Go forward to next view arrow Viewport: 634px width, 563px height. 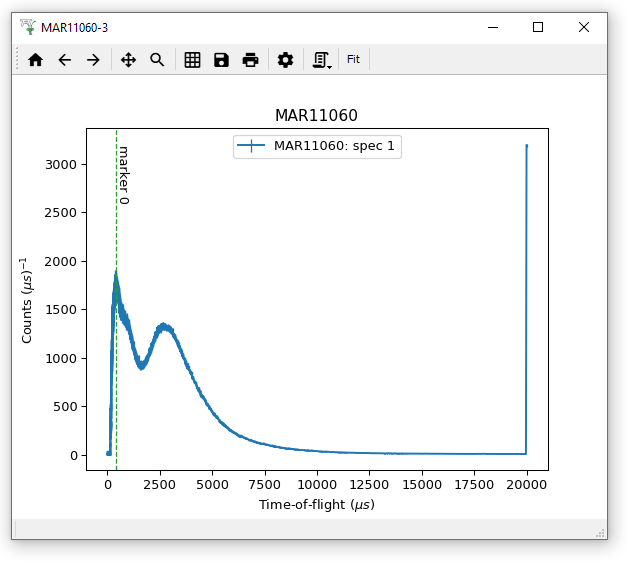[93, 60]
